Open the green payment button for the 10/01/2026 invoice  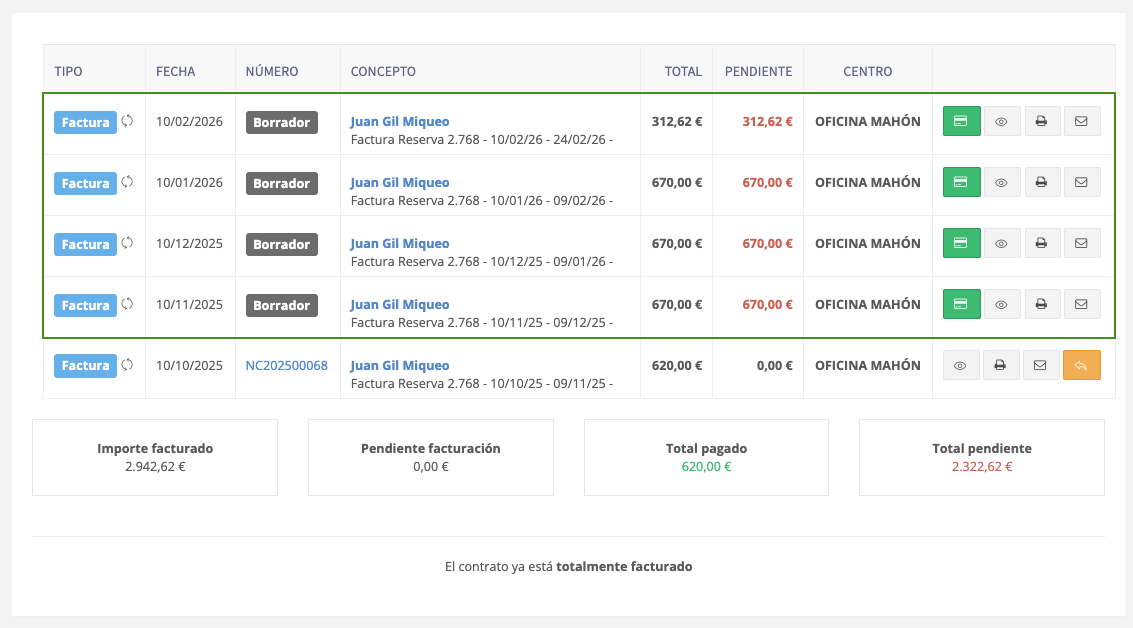pyautogui.click(x=961, y=182)
